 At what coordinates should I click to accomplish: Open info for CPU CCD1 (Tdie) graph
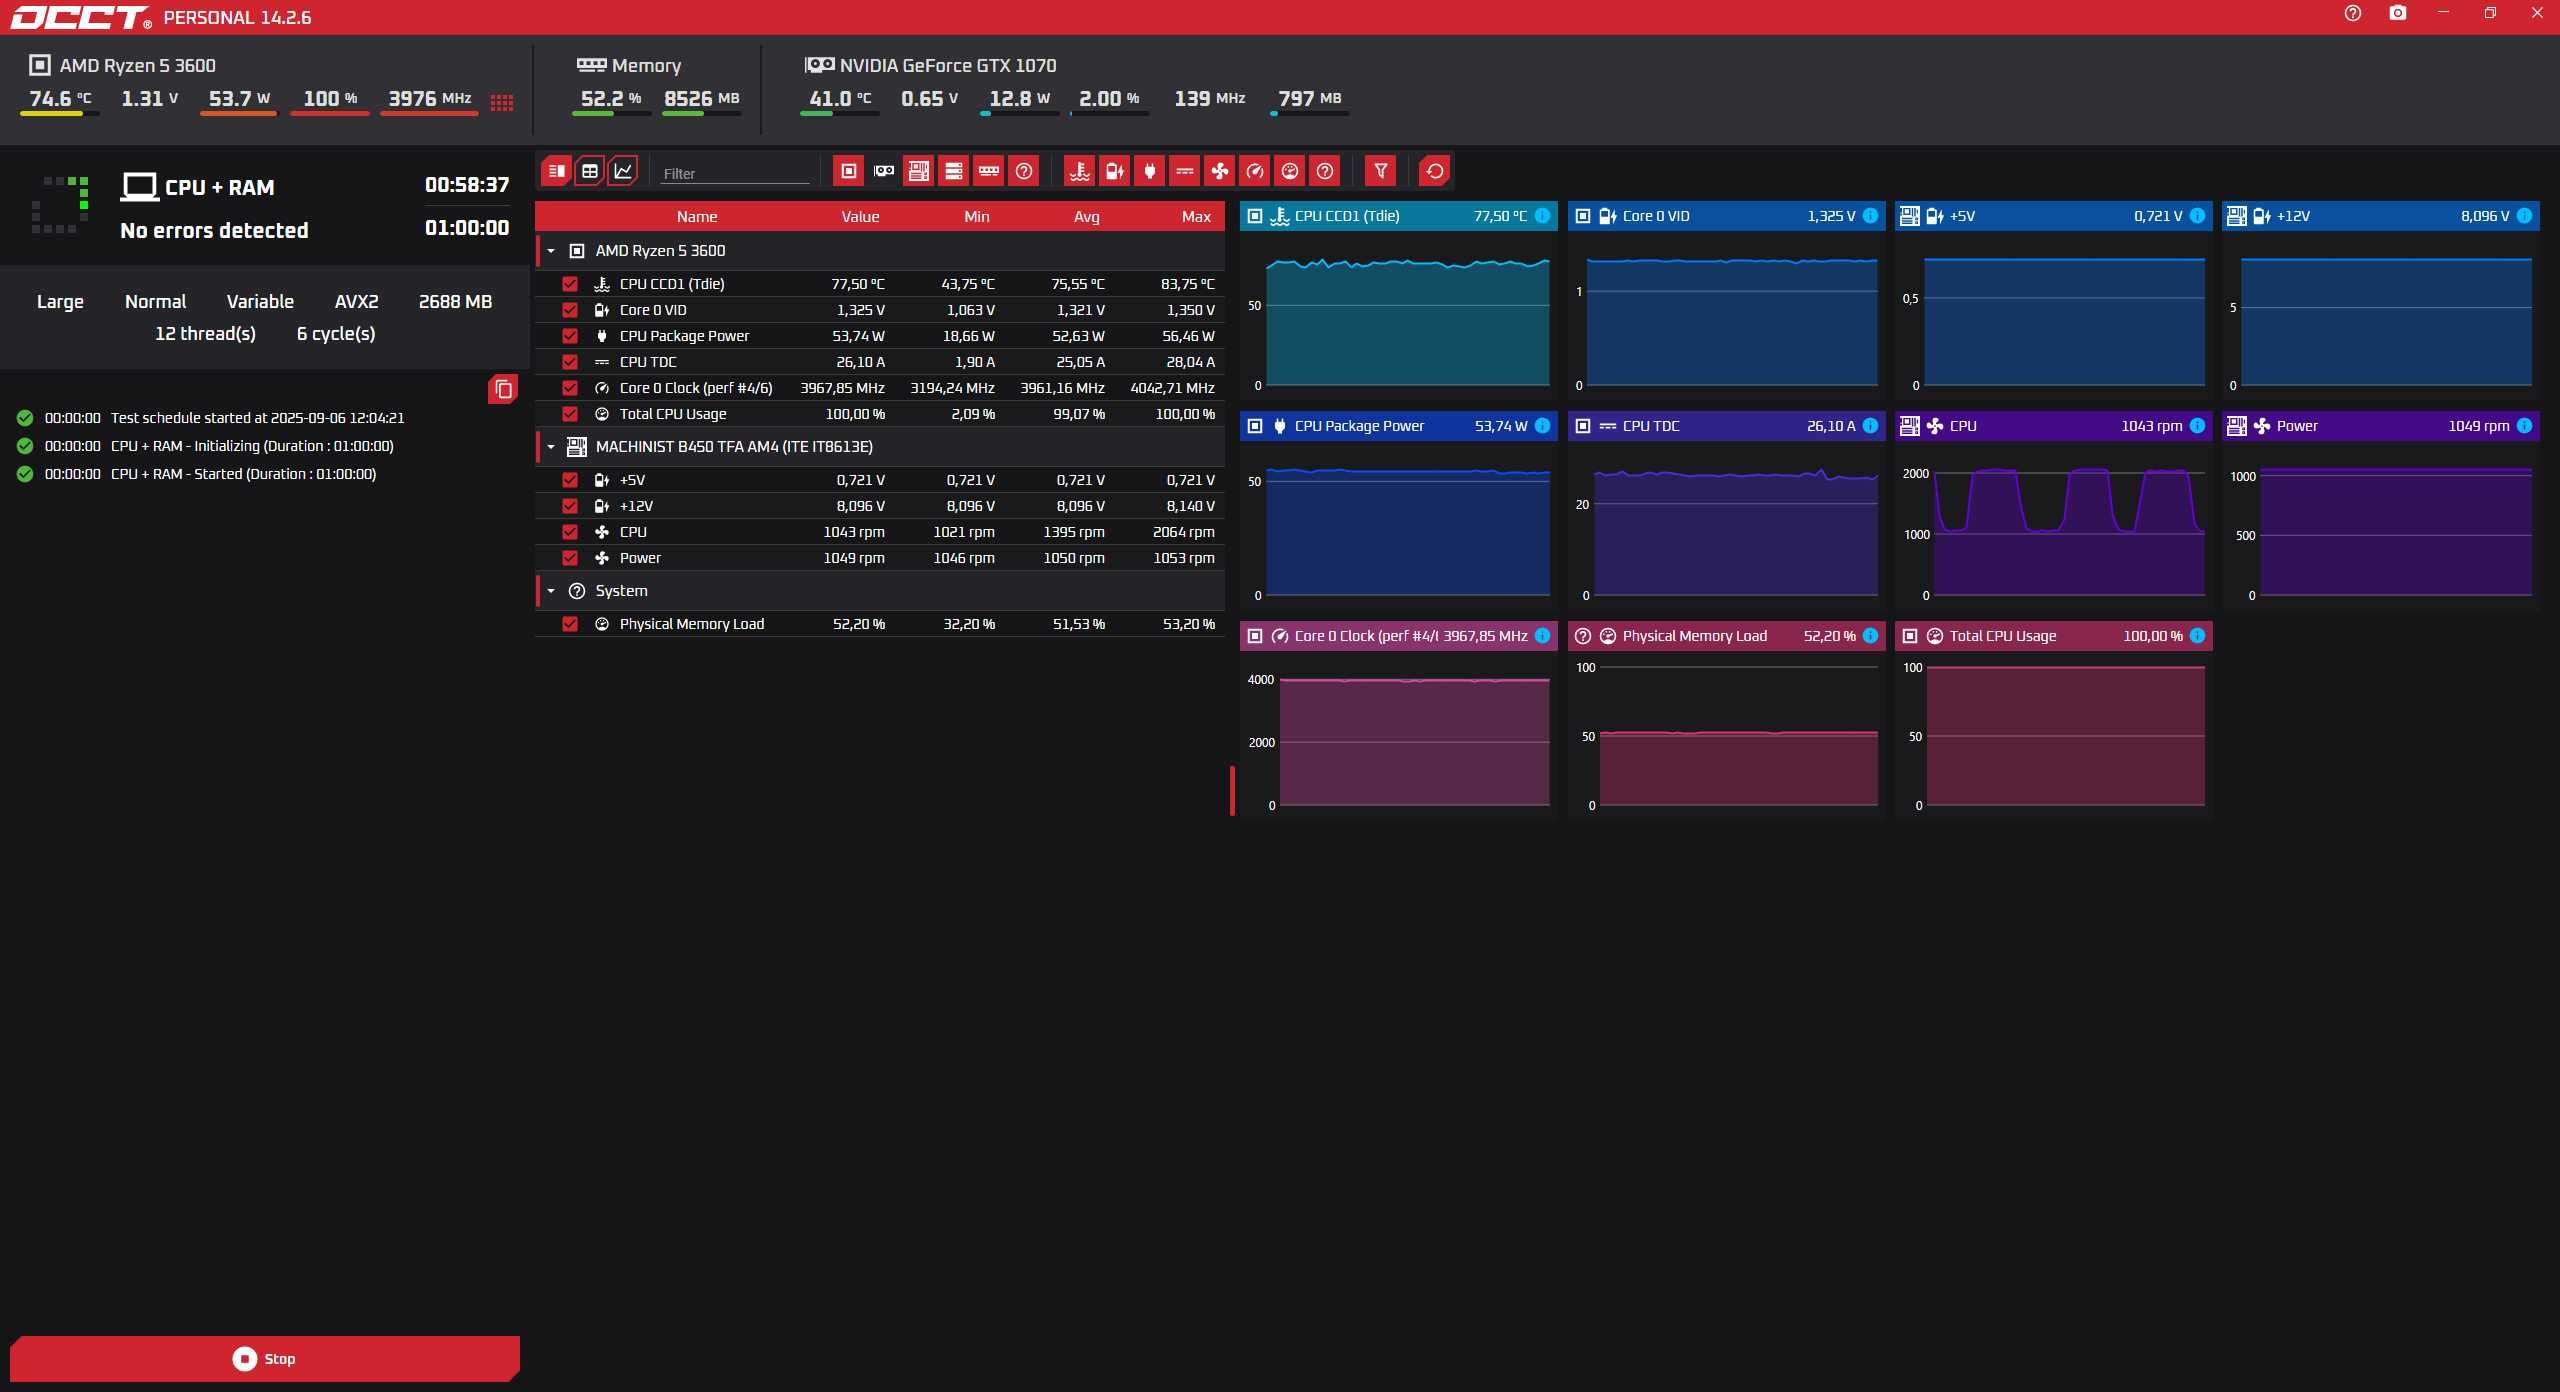click(1542, 216)
